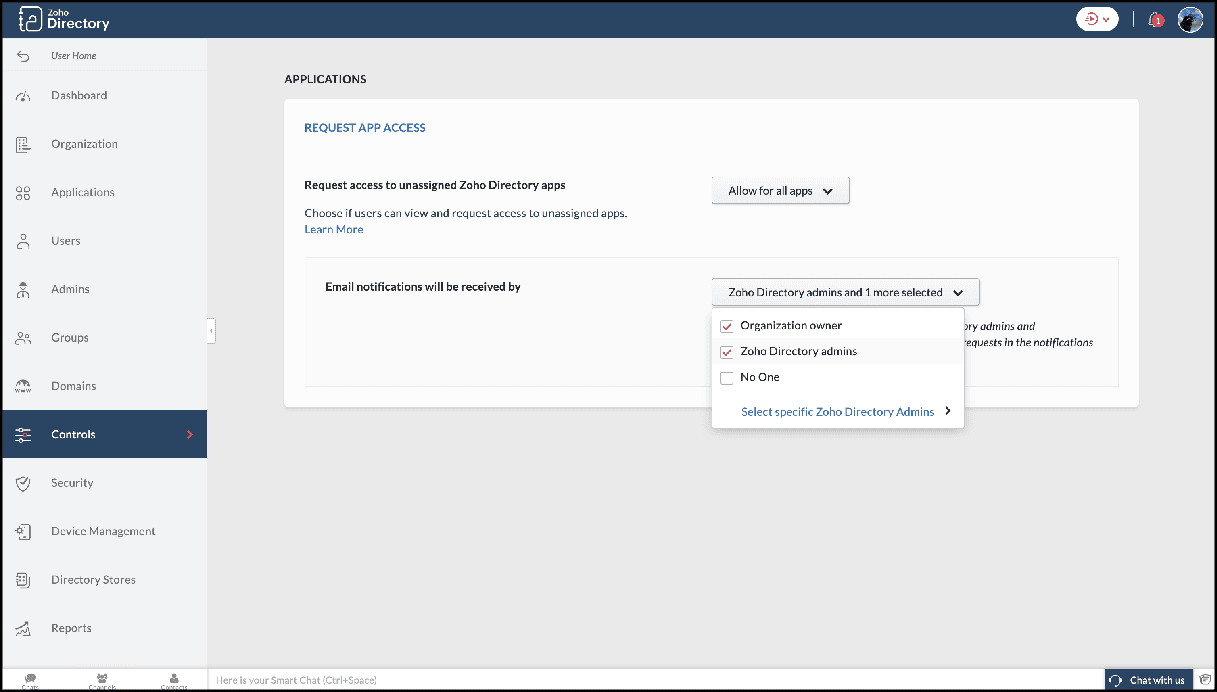Open the quick-start dropdown in header
Viewport: 1217px width, 692px height.
pyautogui.click(x=1097, y=19)
